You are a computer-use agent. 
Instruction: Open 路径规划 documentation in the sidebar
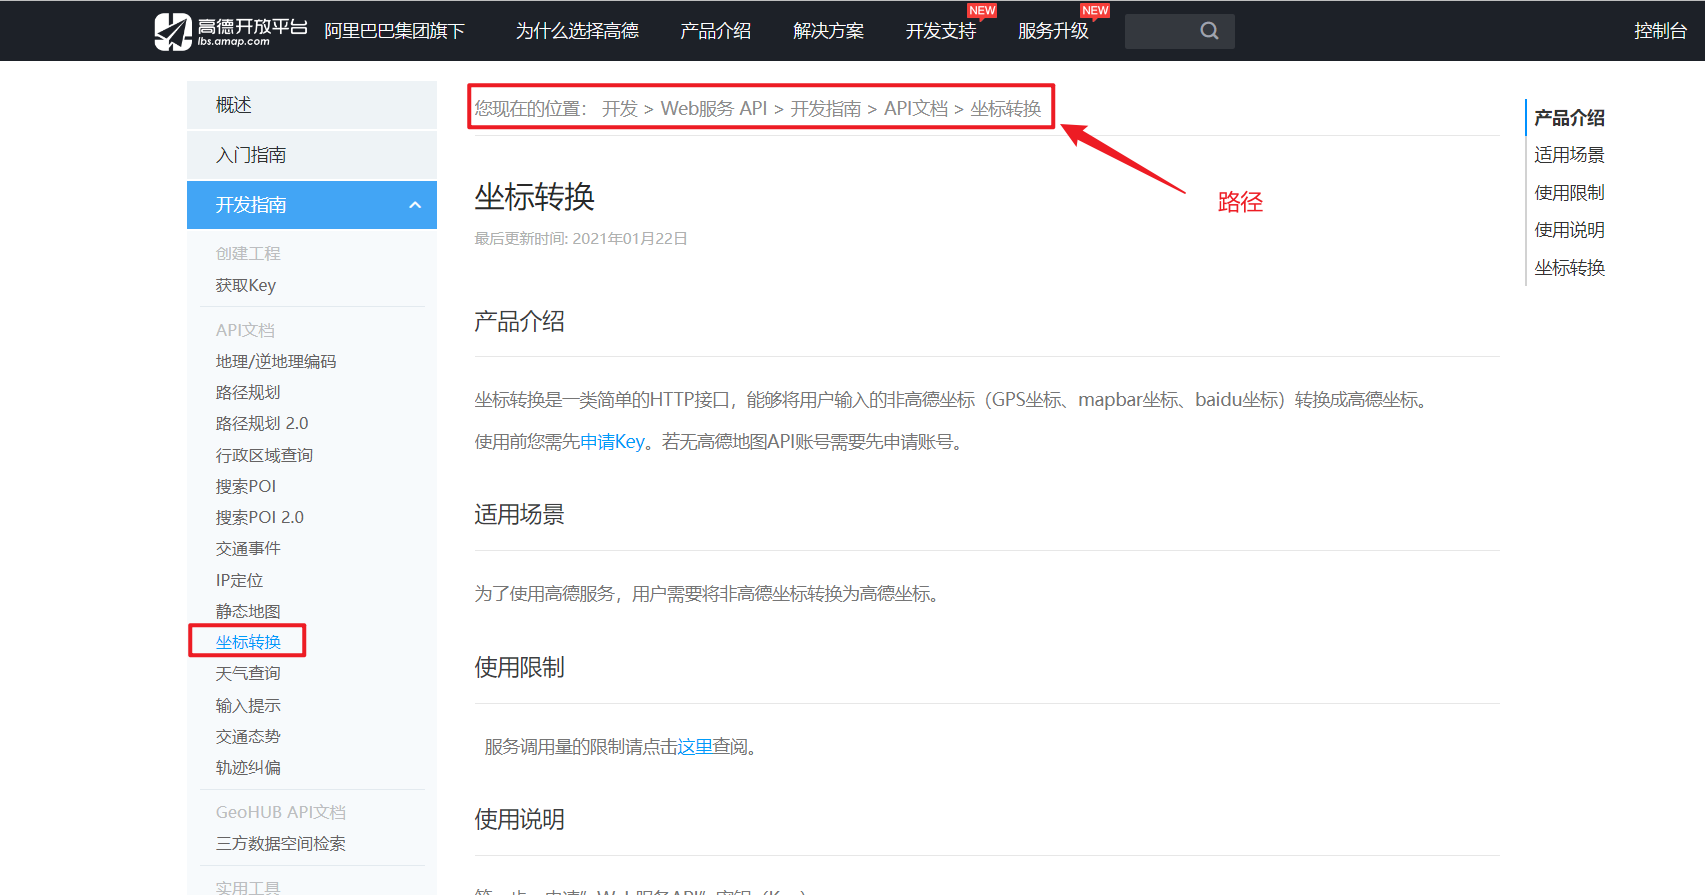248,392
